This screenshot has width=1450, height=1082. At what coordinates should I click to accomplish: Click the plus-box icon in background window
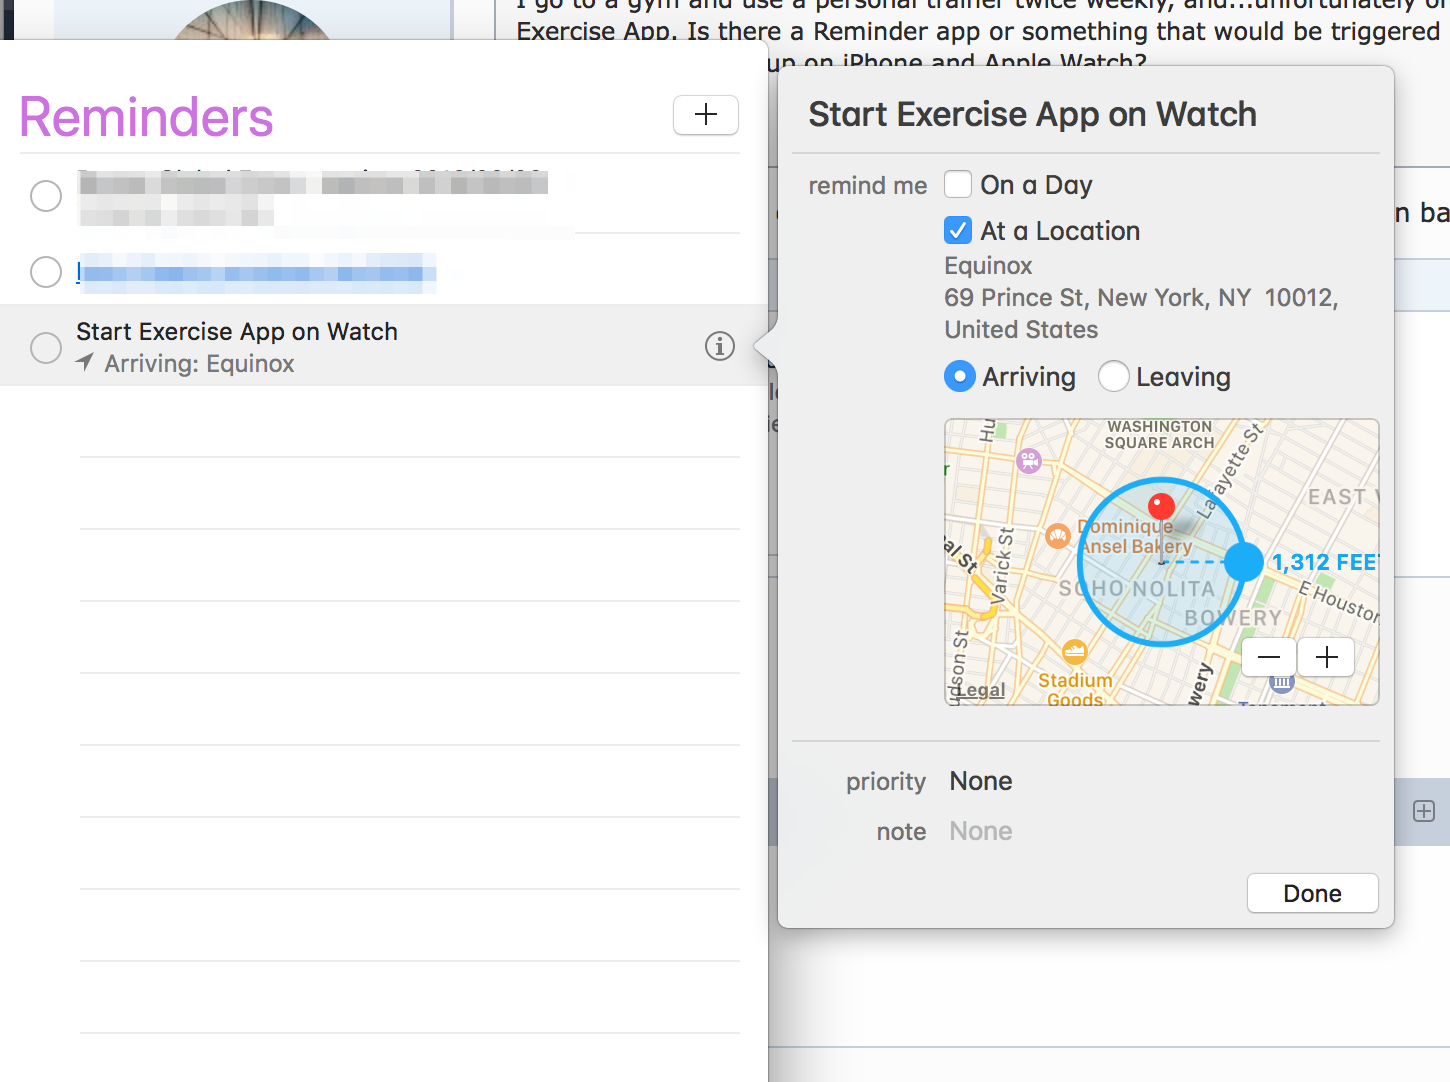(x=1424, y=811)
